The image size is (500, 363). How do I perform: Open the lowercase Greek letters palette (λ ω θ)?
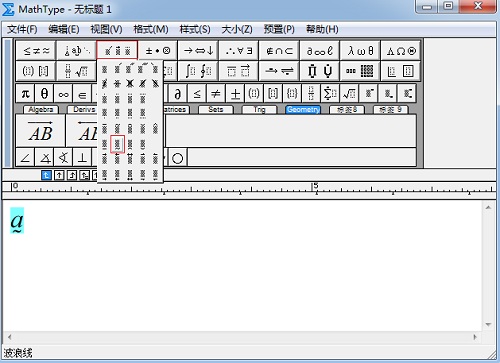360,51
